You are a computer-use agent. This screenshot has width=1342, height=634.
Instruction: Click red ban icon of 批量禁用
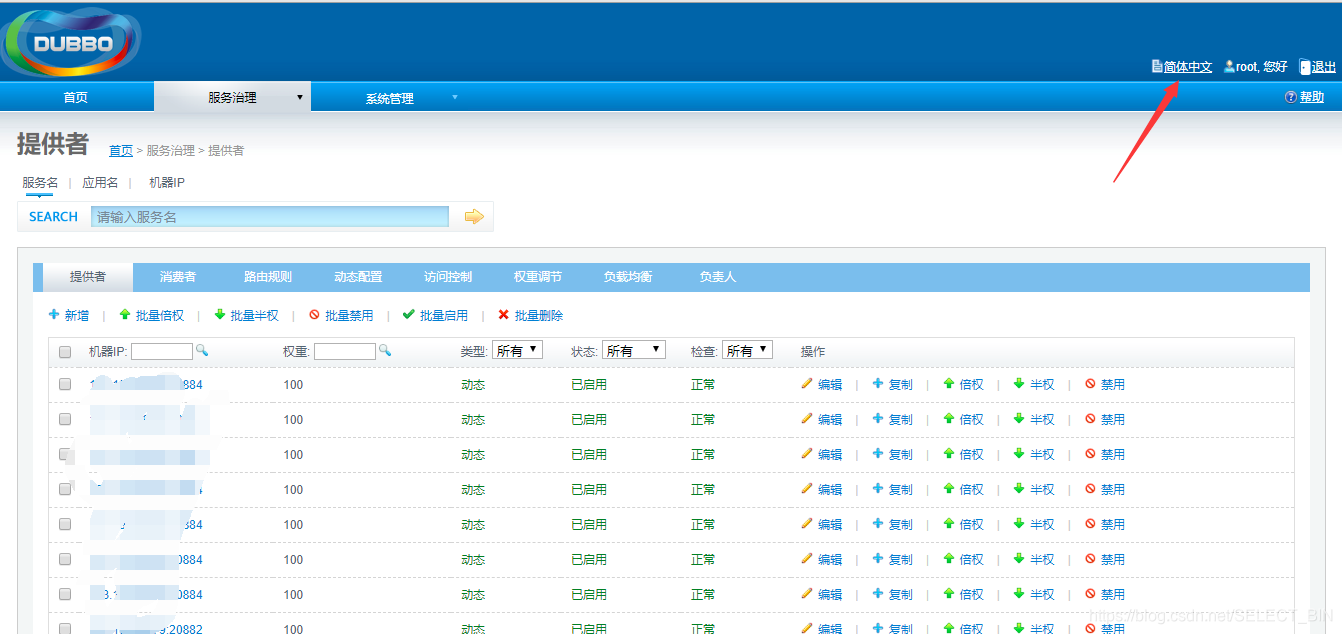pyautogui.click(x=314, y=314)
